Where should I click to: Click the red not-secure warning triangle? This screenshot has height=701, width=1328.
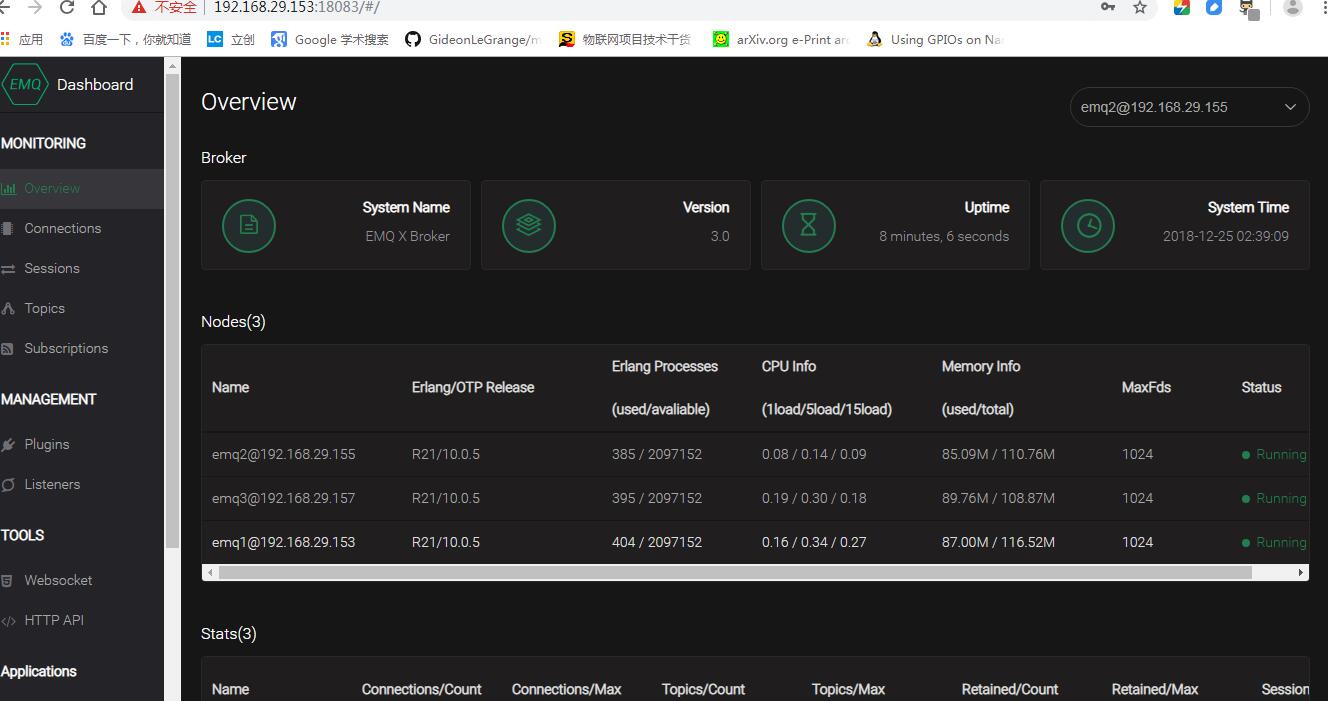[x=138, y=7]
